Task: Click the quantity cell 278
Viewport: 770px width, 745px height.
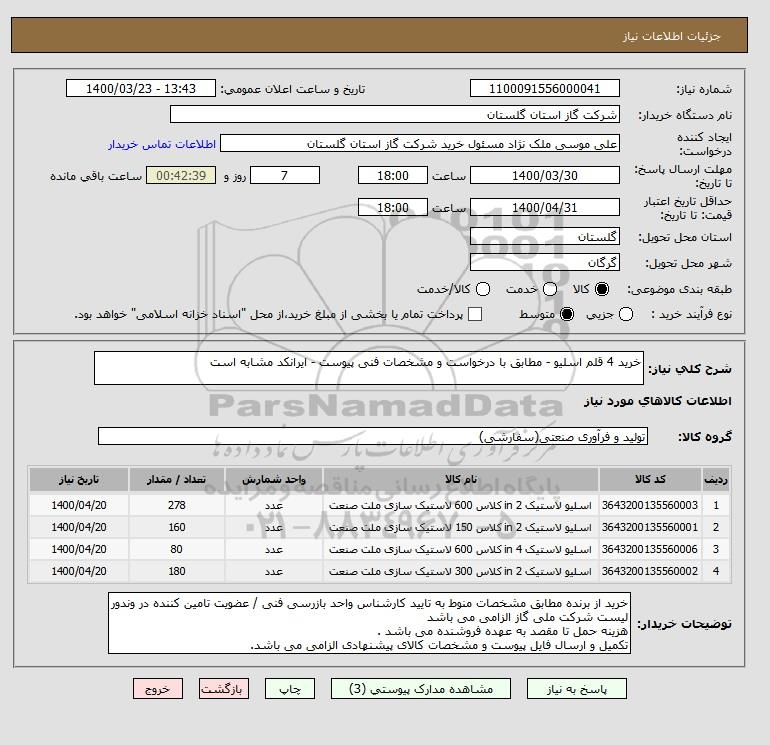Action: pos(176,505)
